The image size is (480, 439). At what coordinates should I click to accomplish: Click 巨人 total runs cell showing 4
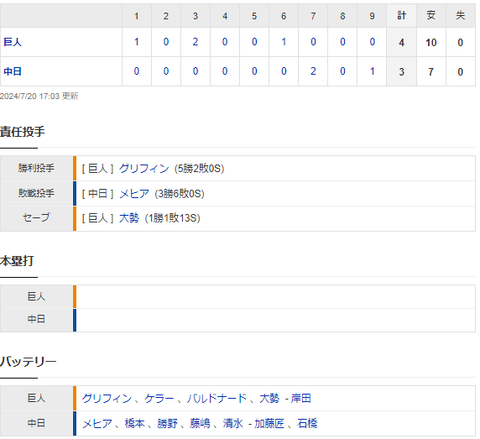401,42
